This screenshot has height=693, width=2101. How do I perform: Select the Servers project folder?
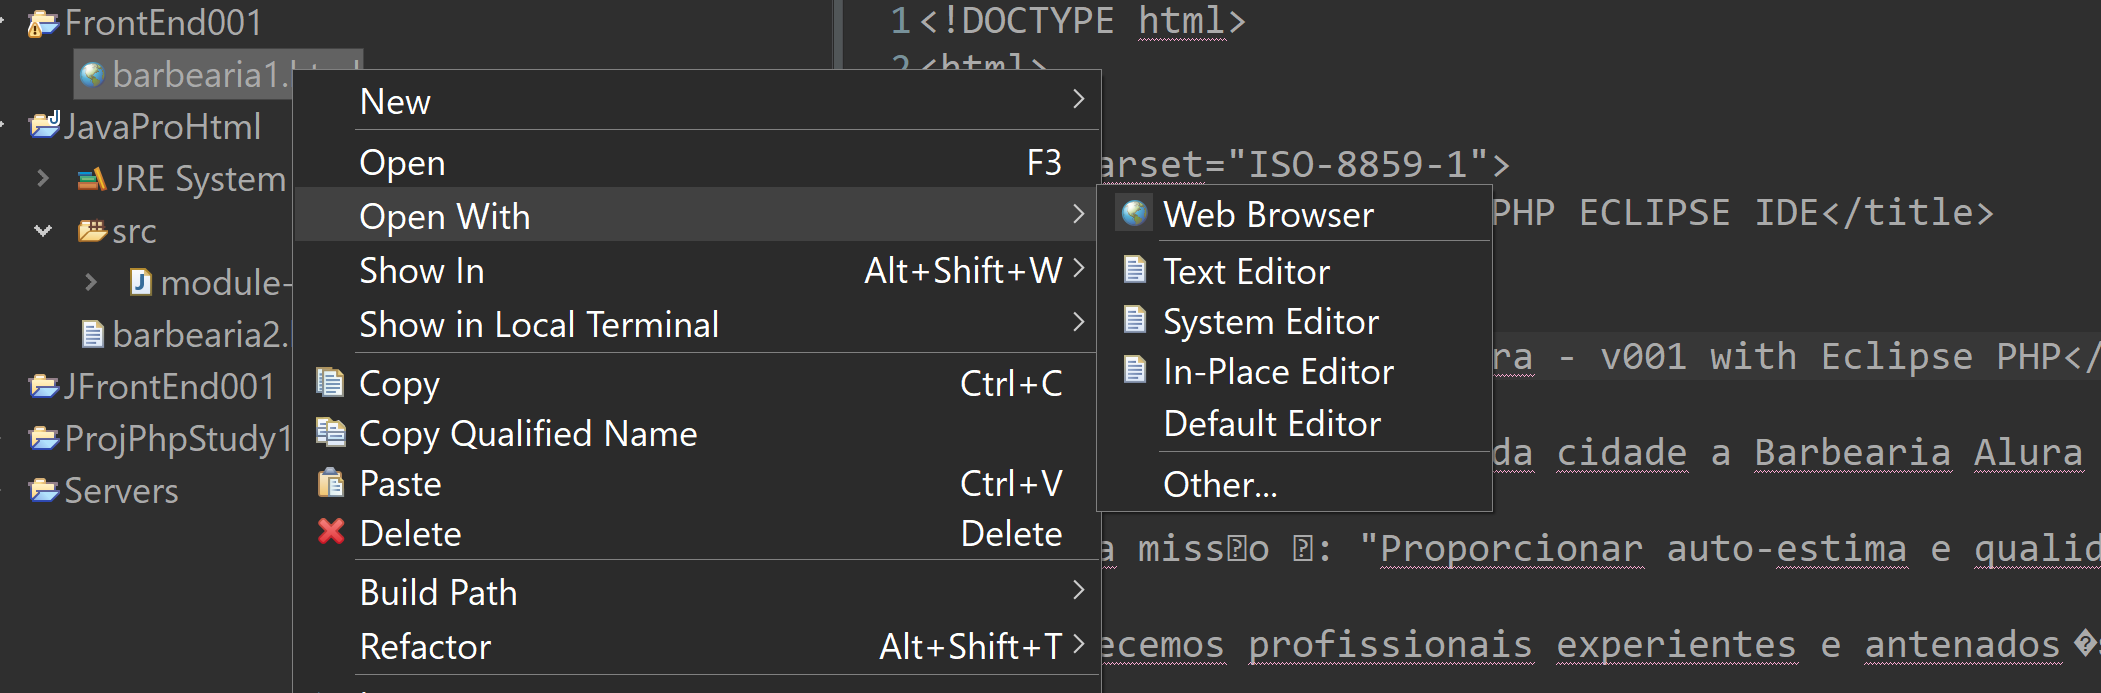[x=121, y=491]
